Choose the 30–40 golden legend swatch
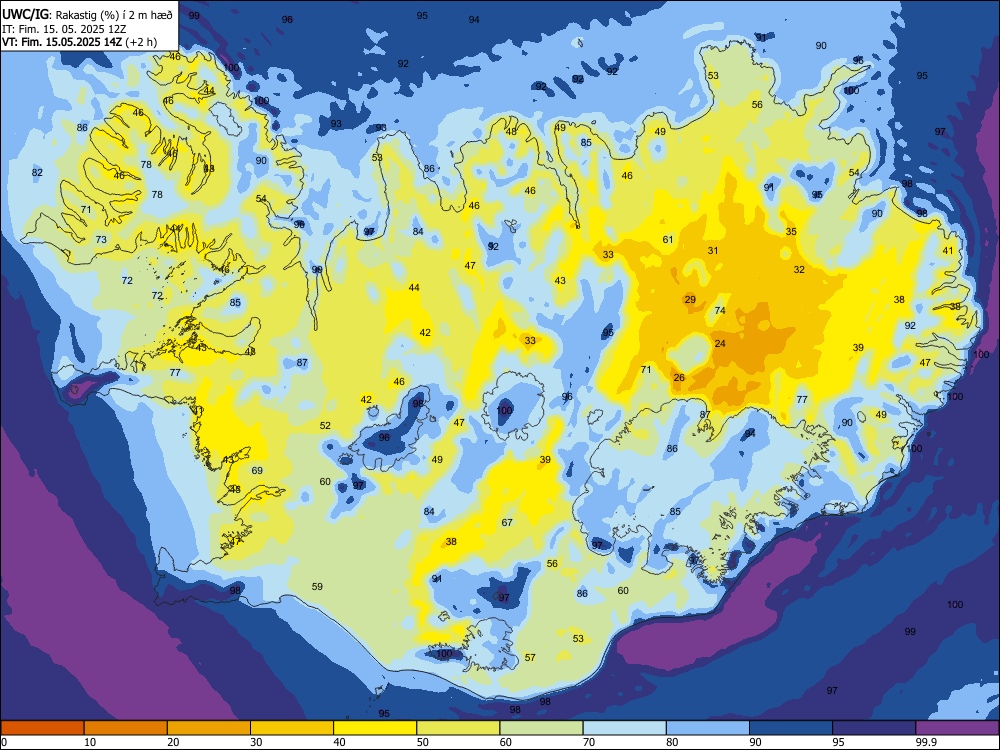This screenshot has width=1000, height=750. point(292,728)
